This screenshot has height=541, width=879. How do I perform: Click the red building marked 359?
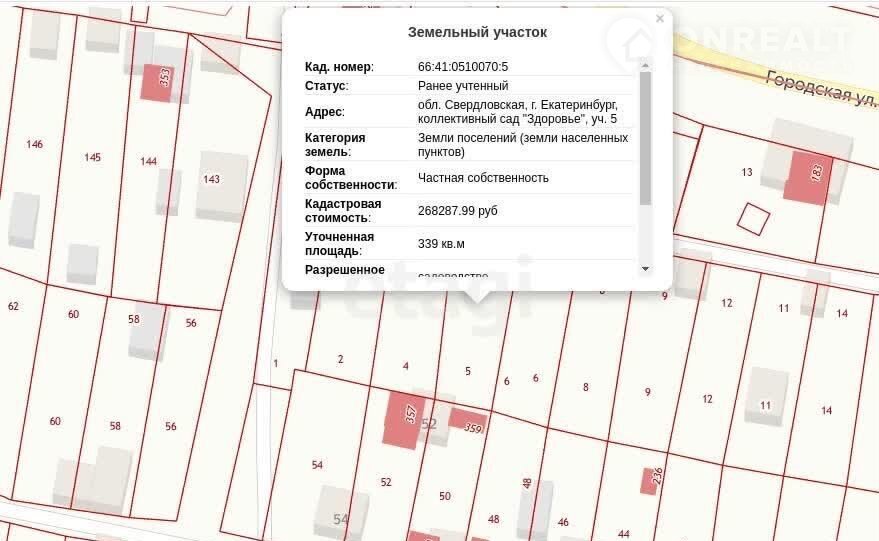point(468,421)
